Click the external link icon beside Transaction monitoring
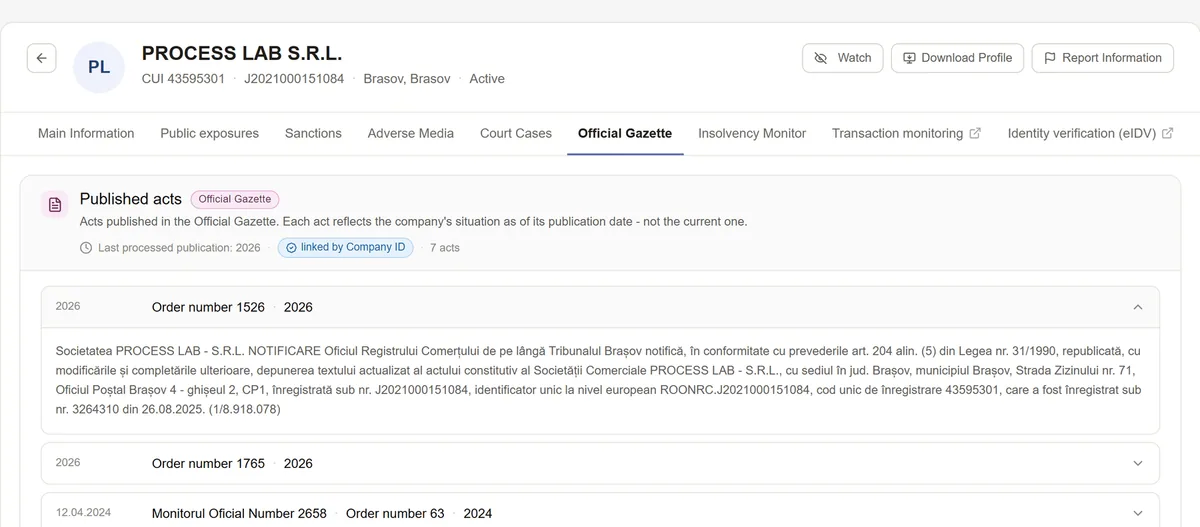Image resolution: width=1200 pixels, height=527 pixels. pyautogui.click(x=975, y=133)
